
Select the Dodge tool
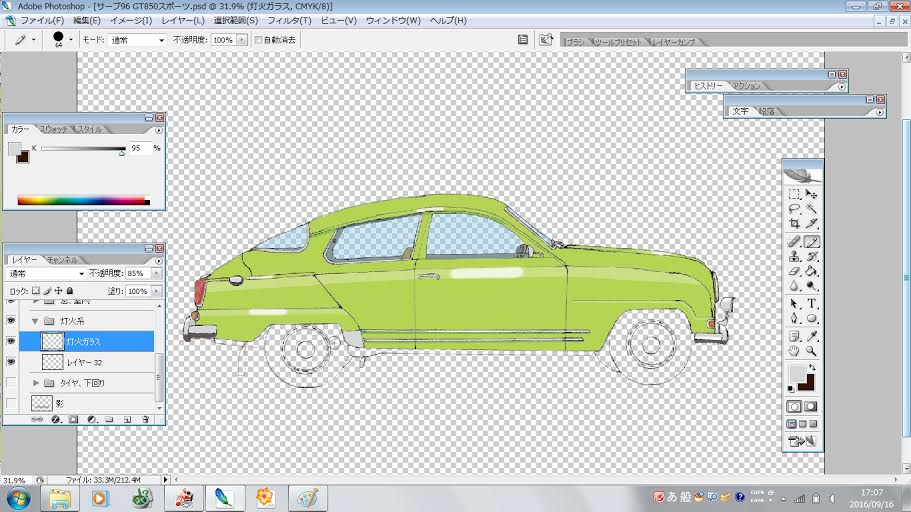click(811, 285)
